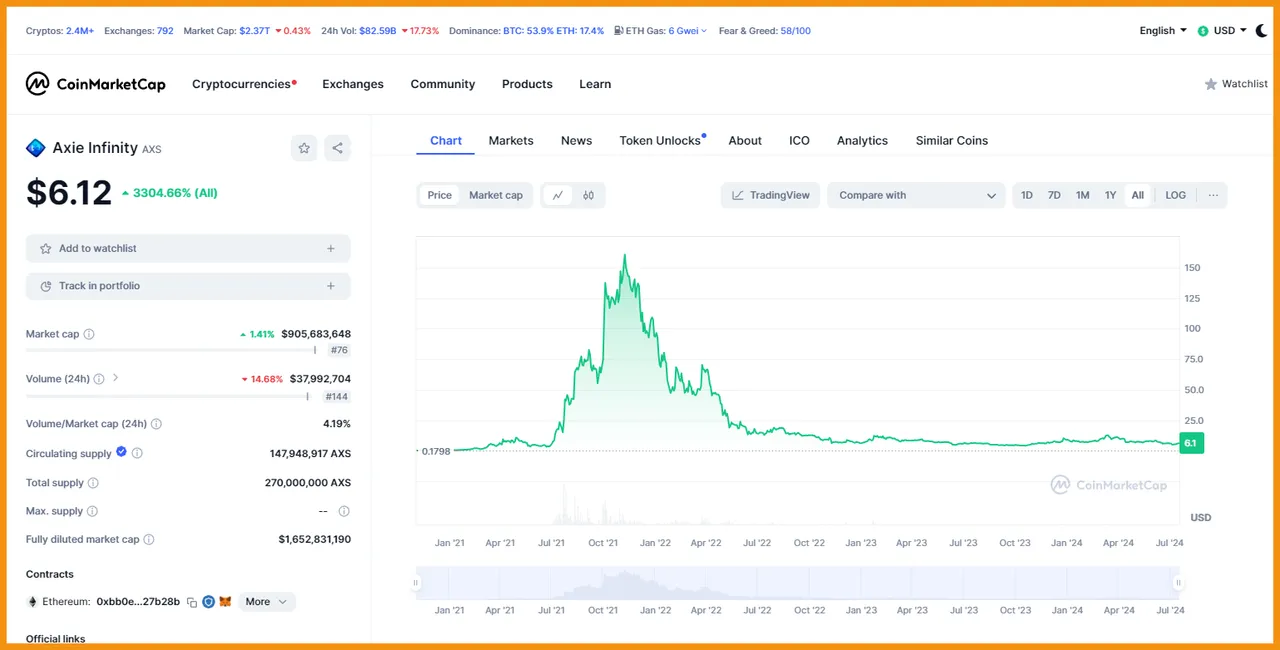Click Max. supply label info icon

point(92,511)
